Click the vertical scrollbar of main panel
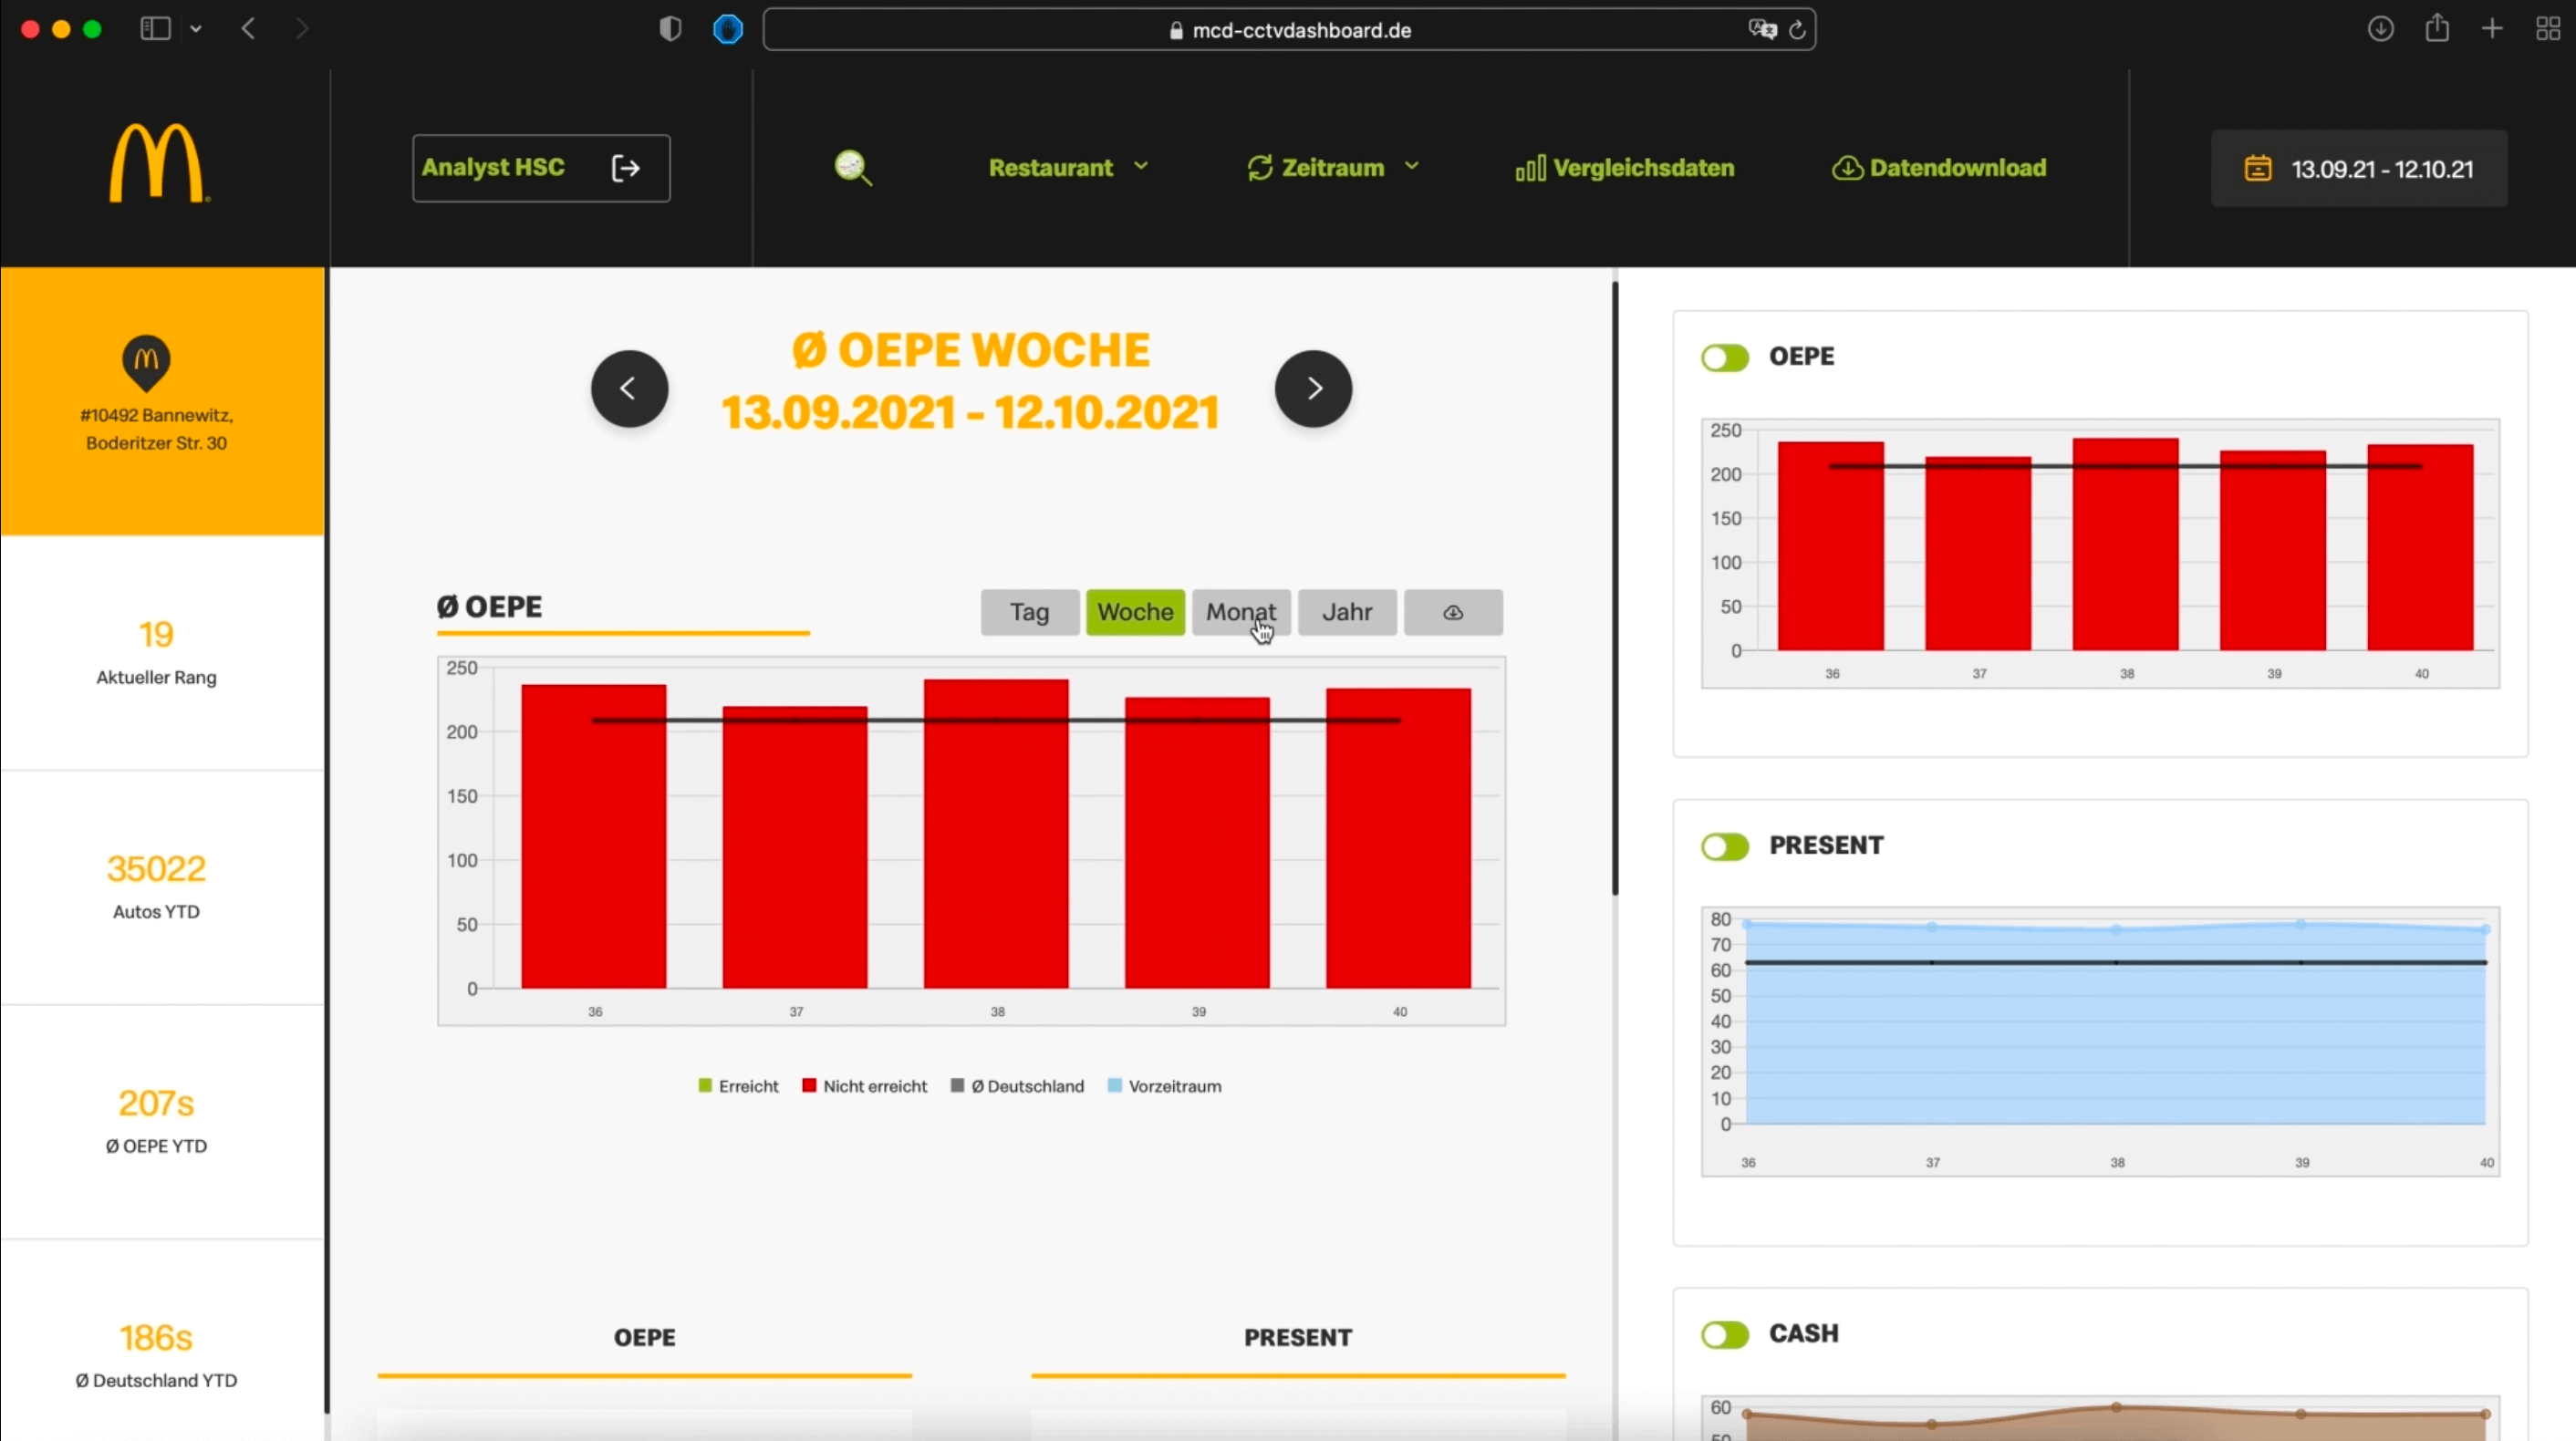This screenshot has width=2576, height=1441. pyautogui.click(x=1615, y=590)
